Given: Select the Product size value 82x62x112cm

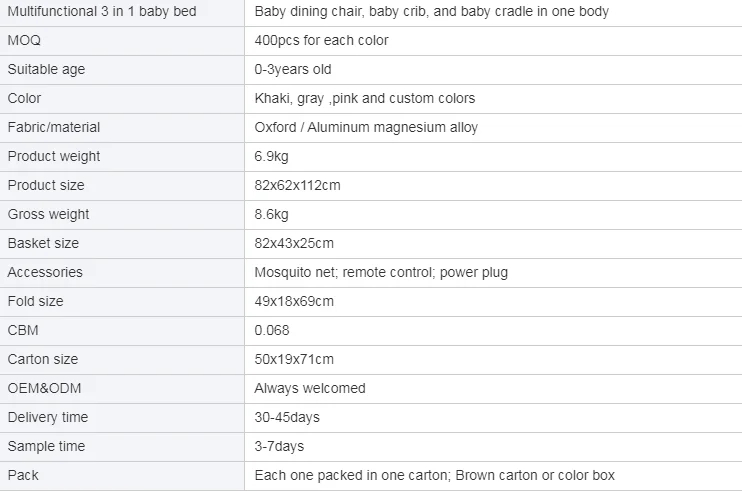Looking at the screenshot, I should tap(298, 186).
